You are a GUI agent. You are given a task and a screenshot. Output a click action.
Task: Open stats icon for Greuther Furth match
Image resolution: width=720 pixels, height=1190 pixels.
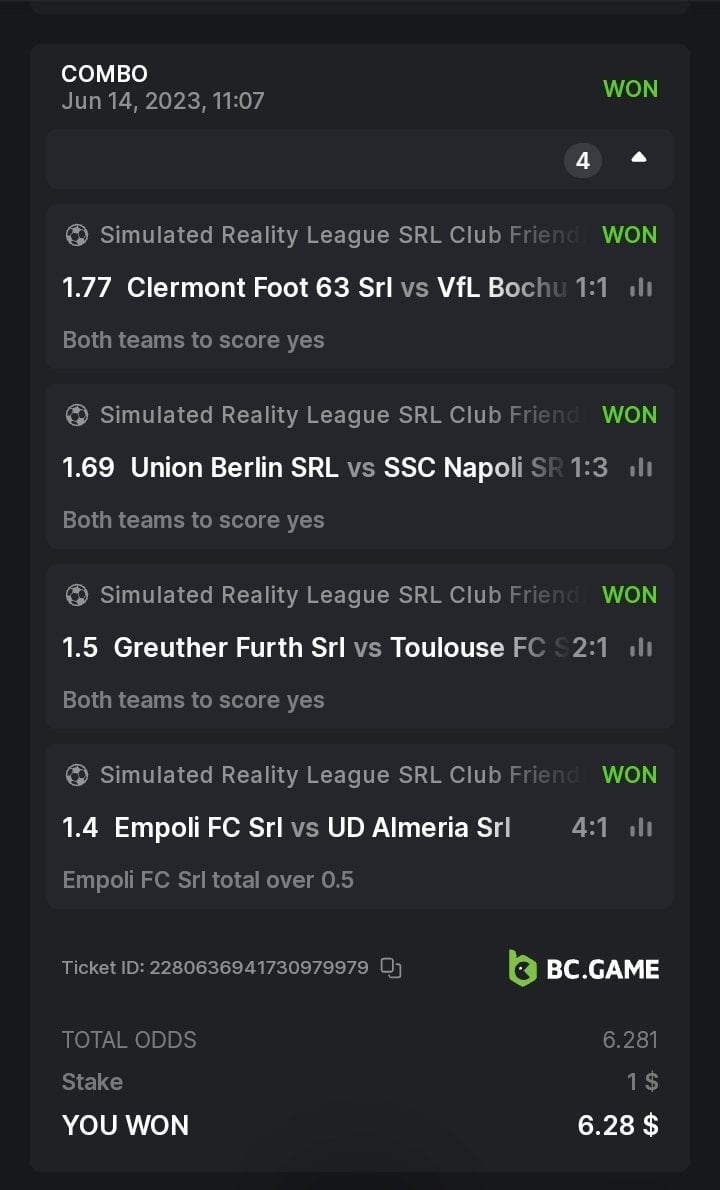point(641,648)
